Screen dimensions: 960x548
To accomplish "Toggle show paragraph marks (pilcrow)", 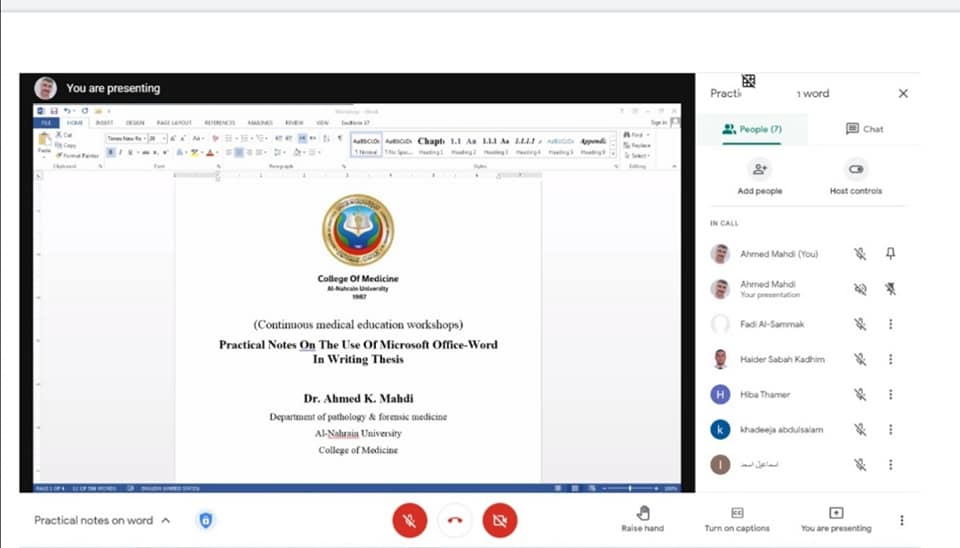I will click(340, 138).
